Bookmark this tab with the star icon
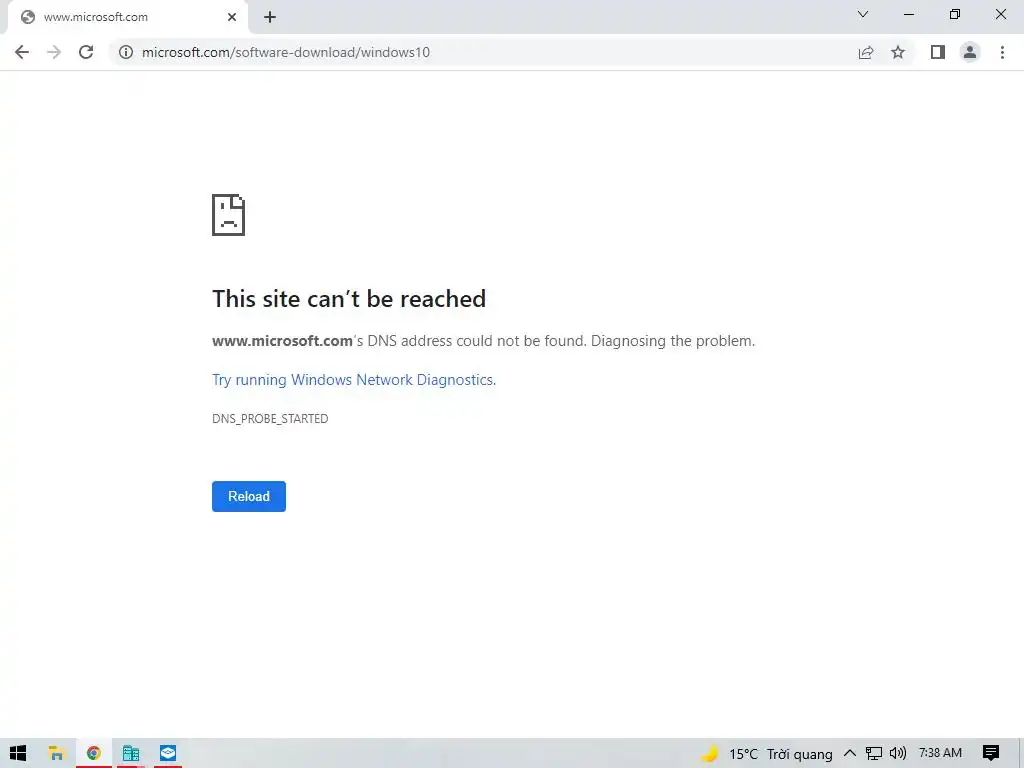 pos(898,52)
